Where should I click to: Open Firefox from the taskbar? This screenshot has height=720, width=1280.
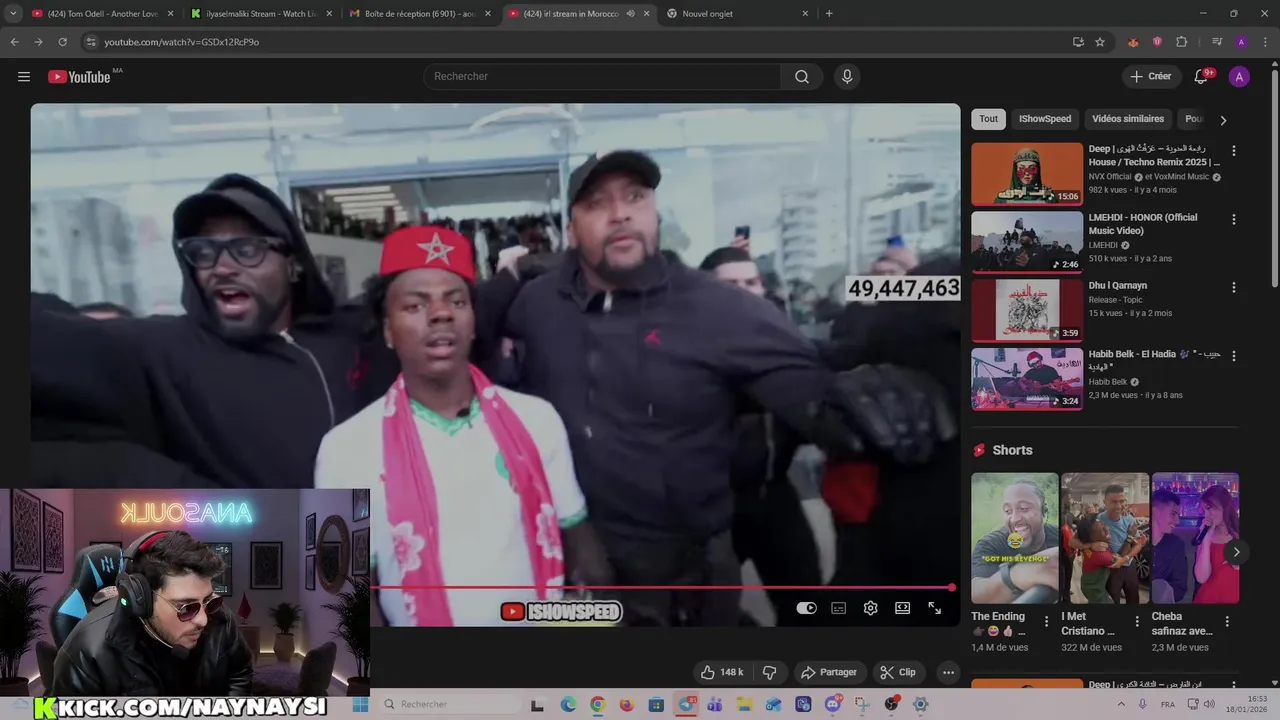(627, 704)
